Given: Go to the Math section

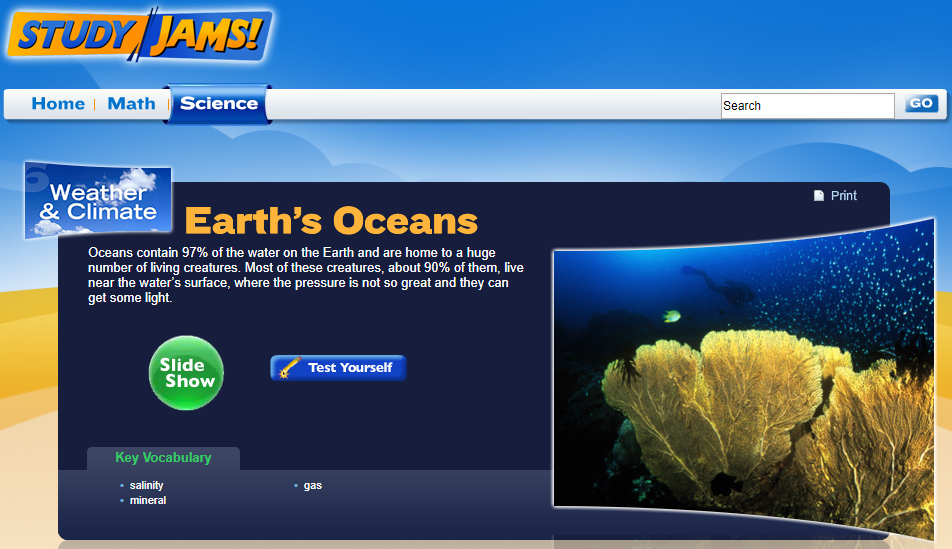Looking at the screenshot, I should [x=131, y=104].
